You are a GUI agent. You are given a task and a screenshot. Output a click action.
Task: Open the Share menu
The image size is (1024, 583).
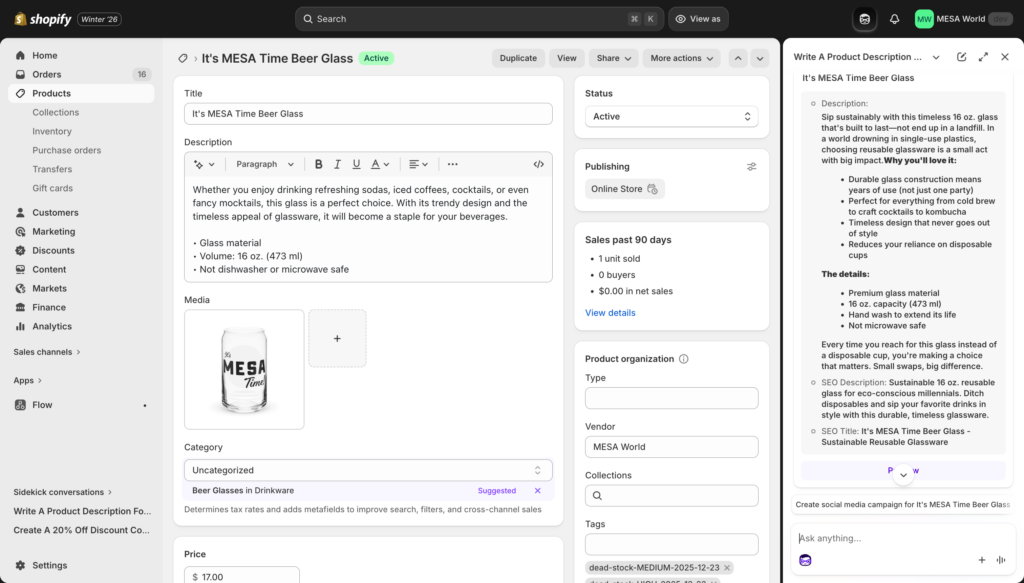tap(613, 58)
